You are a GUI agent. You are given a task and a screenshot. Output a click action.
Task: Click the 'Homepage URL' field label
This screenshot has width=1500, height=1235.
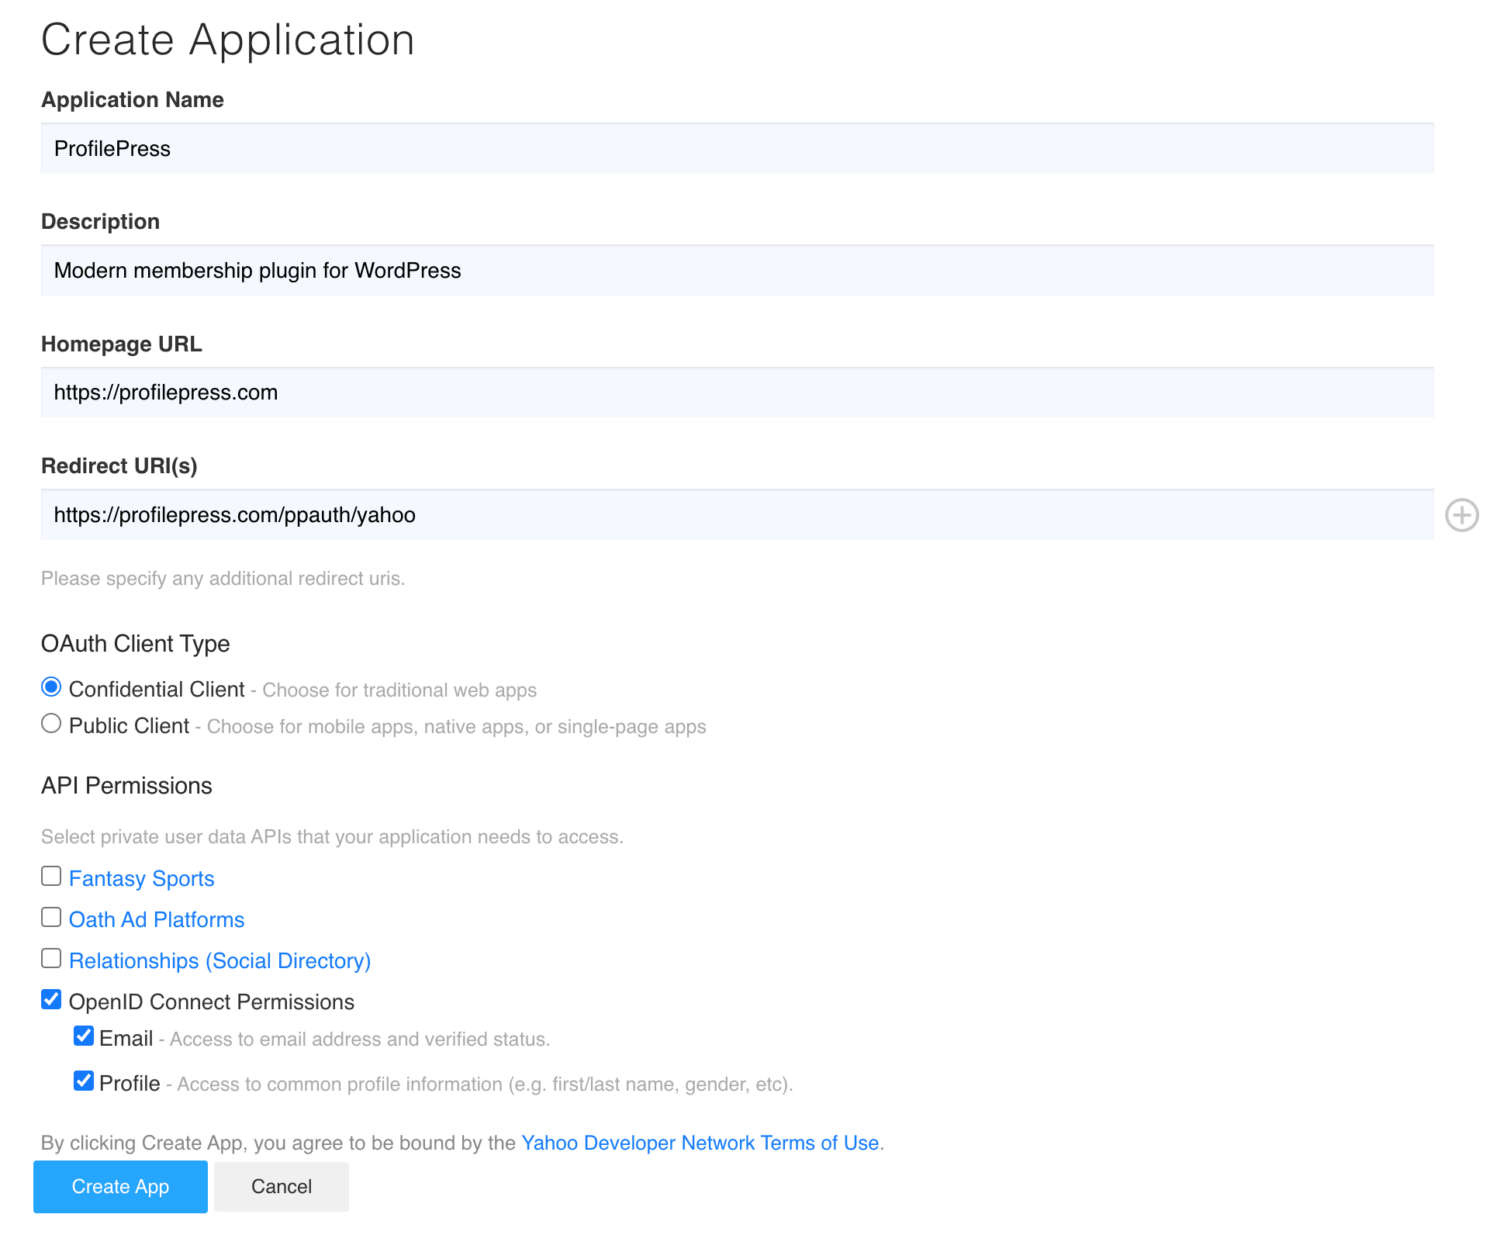[121, 344]
